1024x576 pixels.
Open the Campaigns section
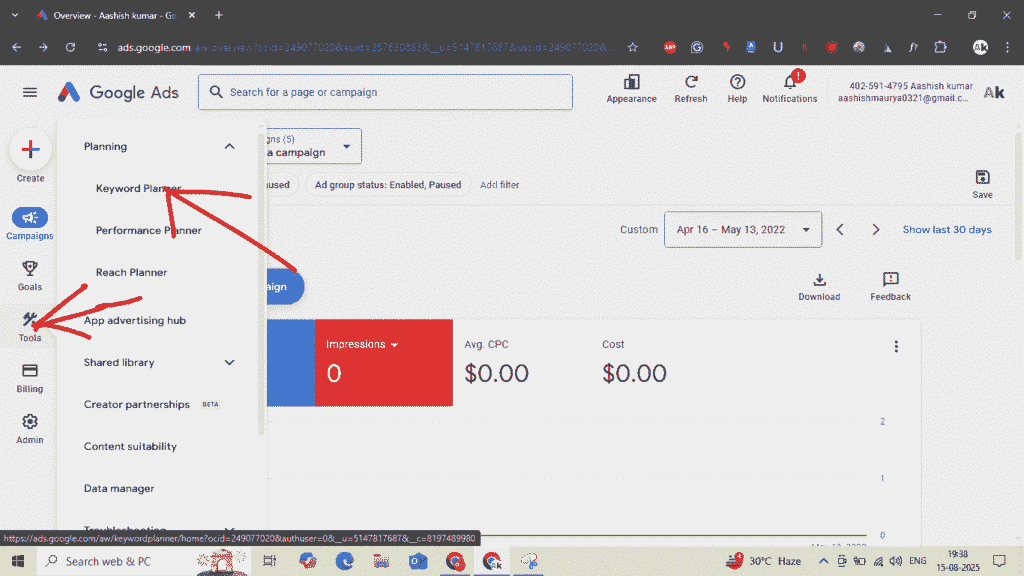pos(30,224)
